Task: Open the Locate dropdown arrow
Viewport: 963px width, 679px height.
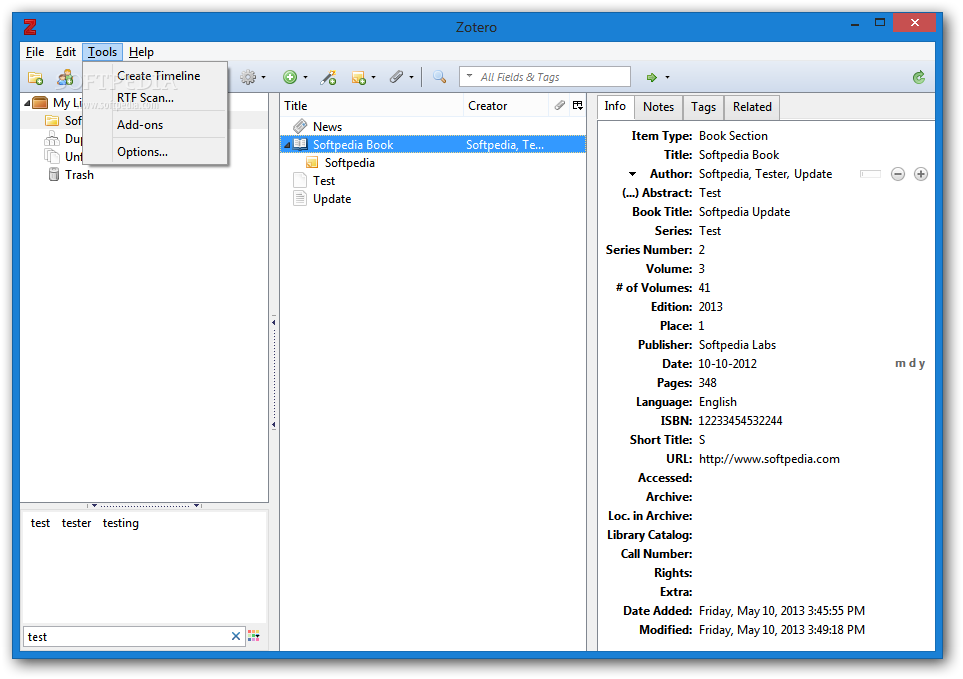Action: [668, 77]
